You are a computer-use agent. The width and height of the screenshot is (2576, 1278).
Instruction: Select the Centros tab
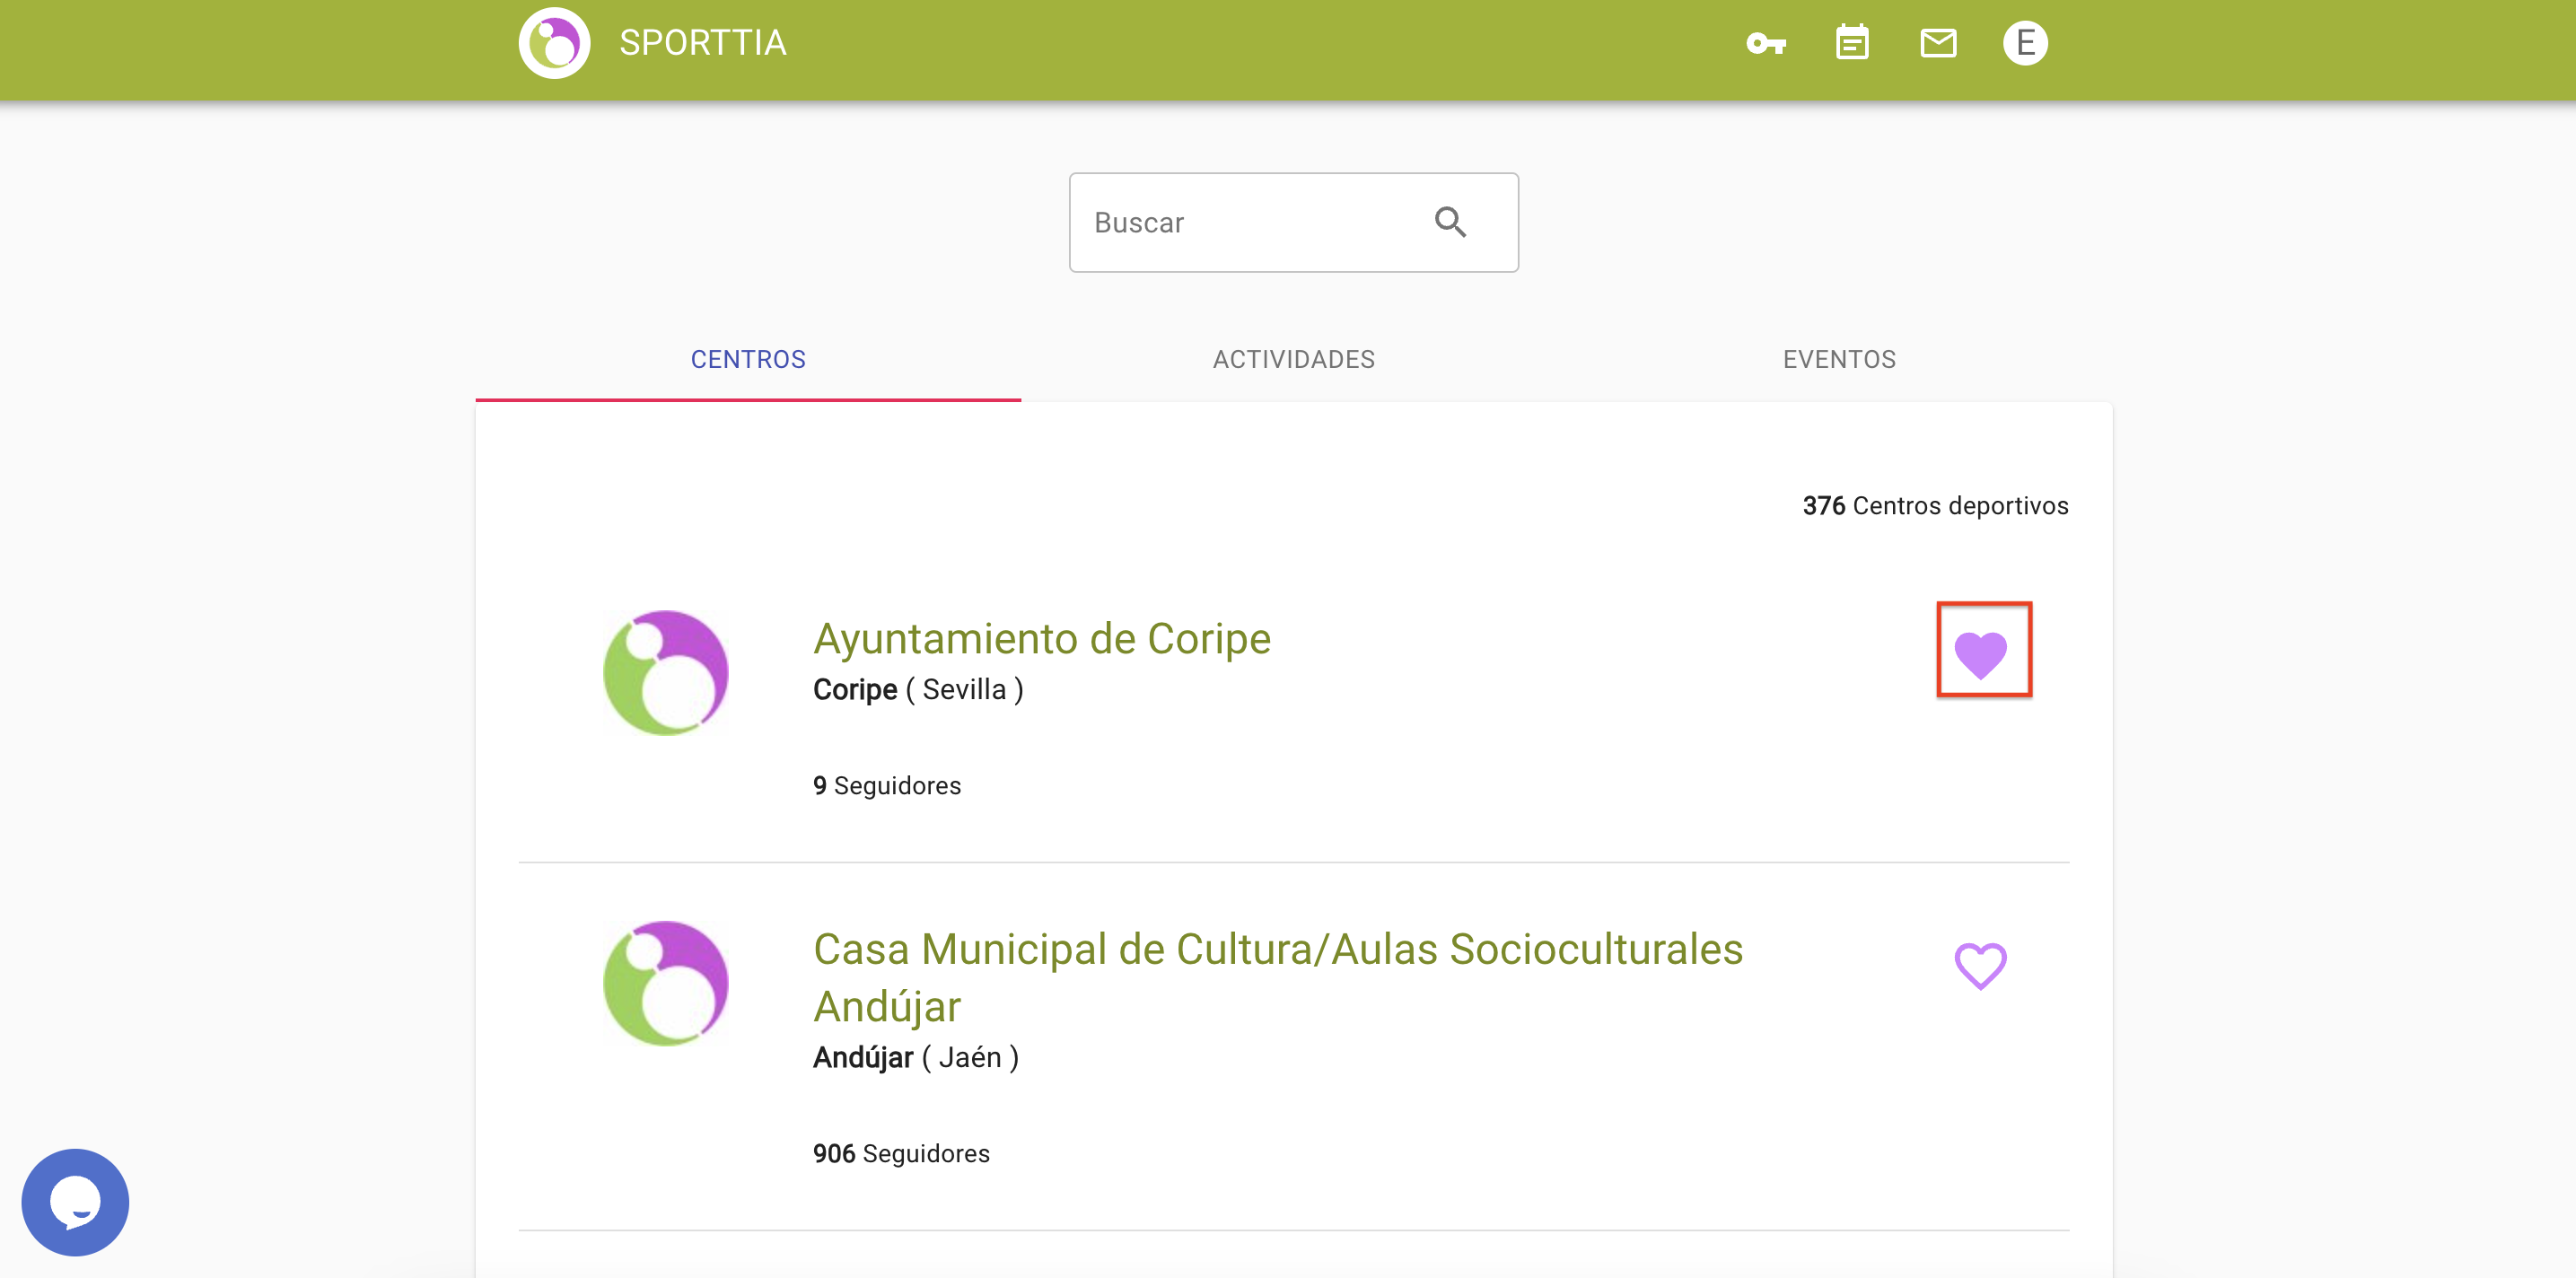[x=748, y=359]
